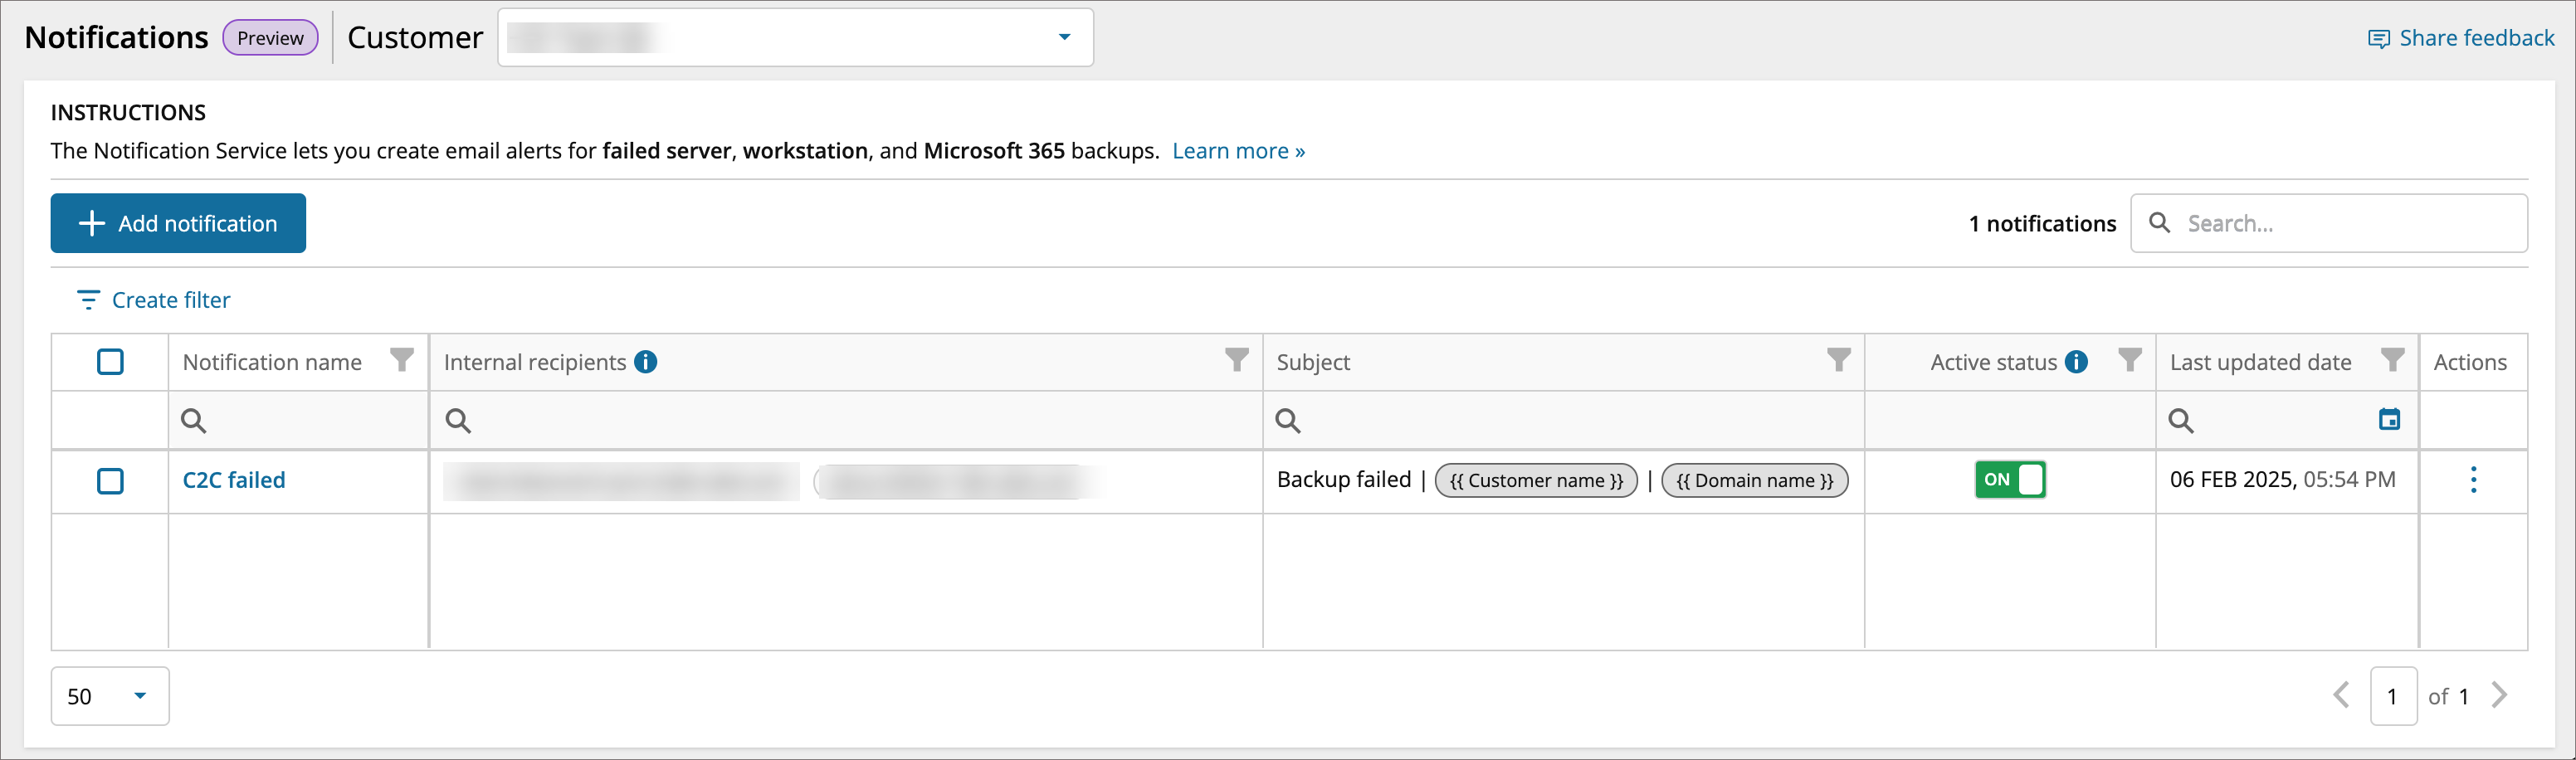Open the Customer dropdown
The height and width of the screenshot is (760, 2576).
click(x=1062, y=37)
